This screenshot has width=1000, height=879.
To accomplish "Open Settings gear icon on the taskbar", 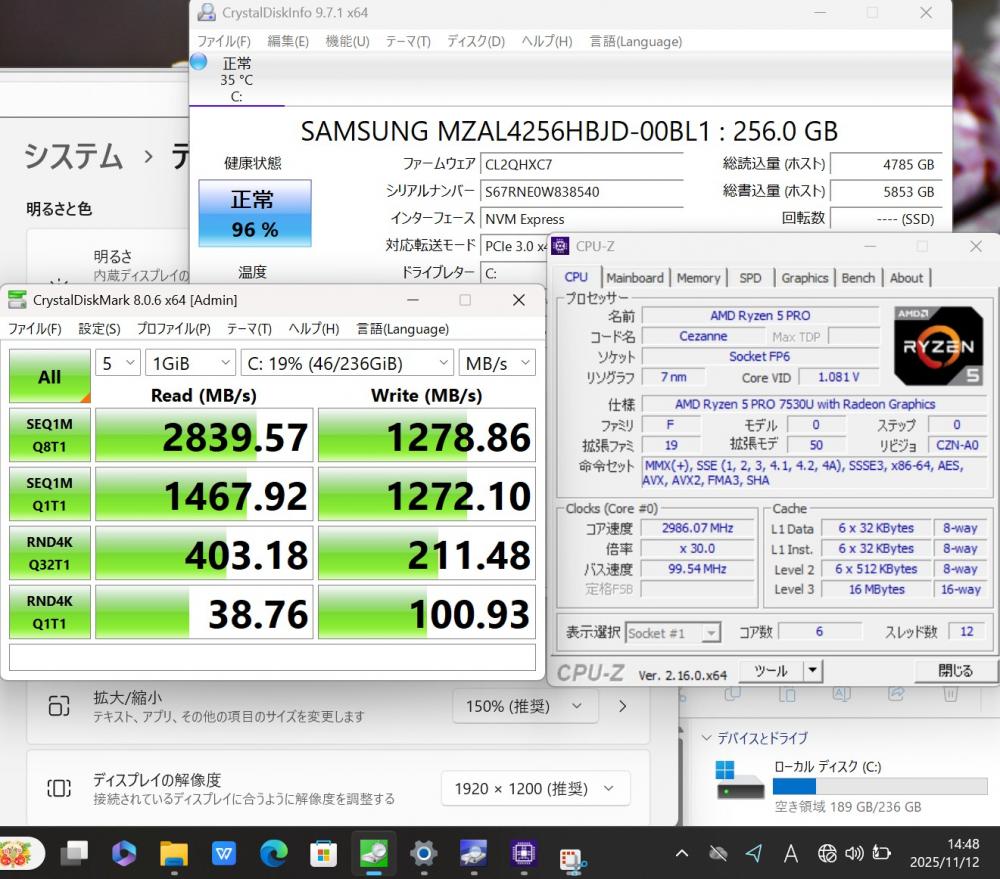I will coord(423,853).
